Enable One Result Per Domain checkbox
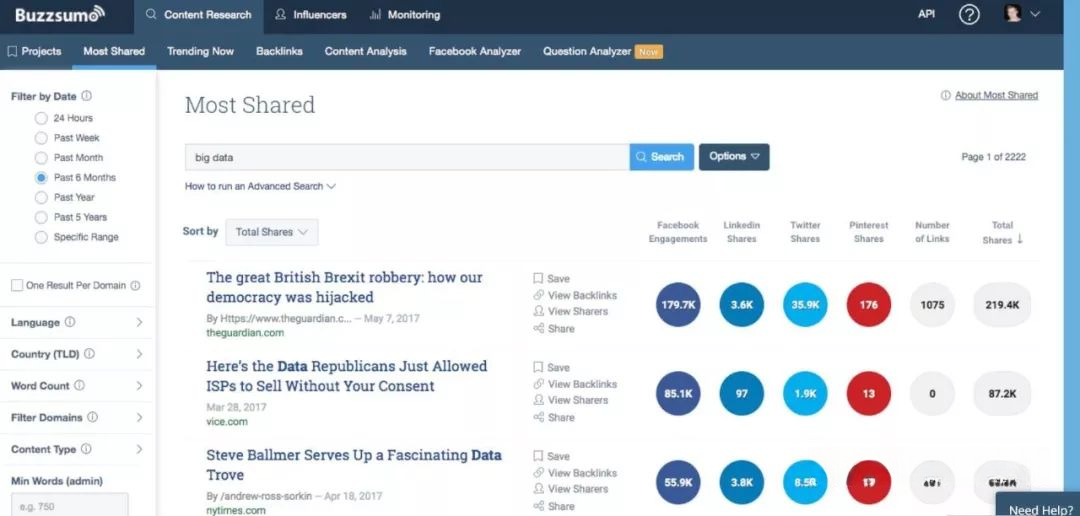This screenshot has width=1080, height=516. pyautogui.click(x=17, y=285)
